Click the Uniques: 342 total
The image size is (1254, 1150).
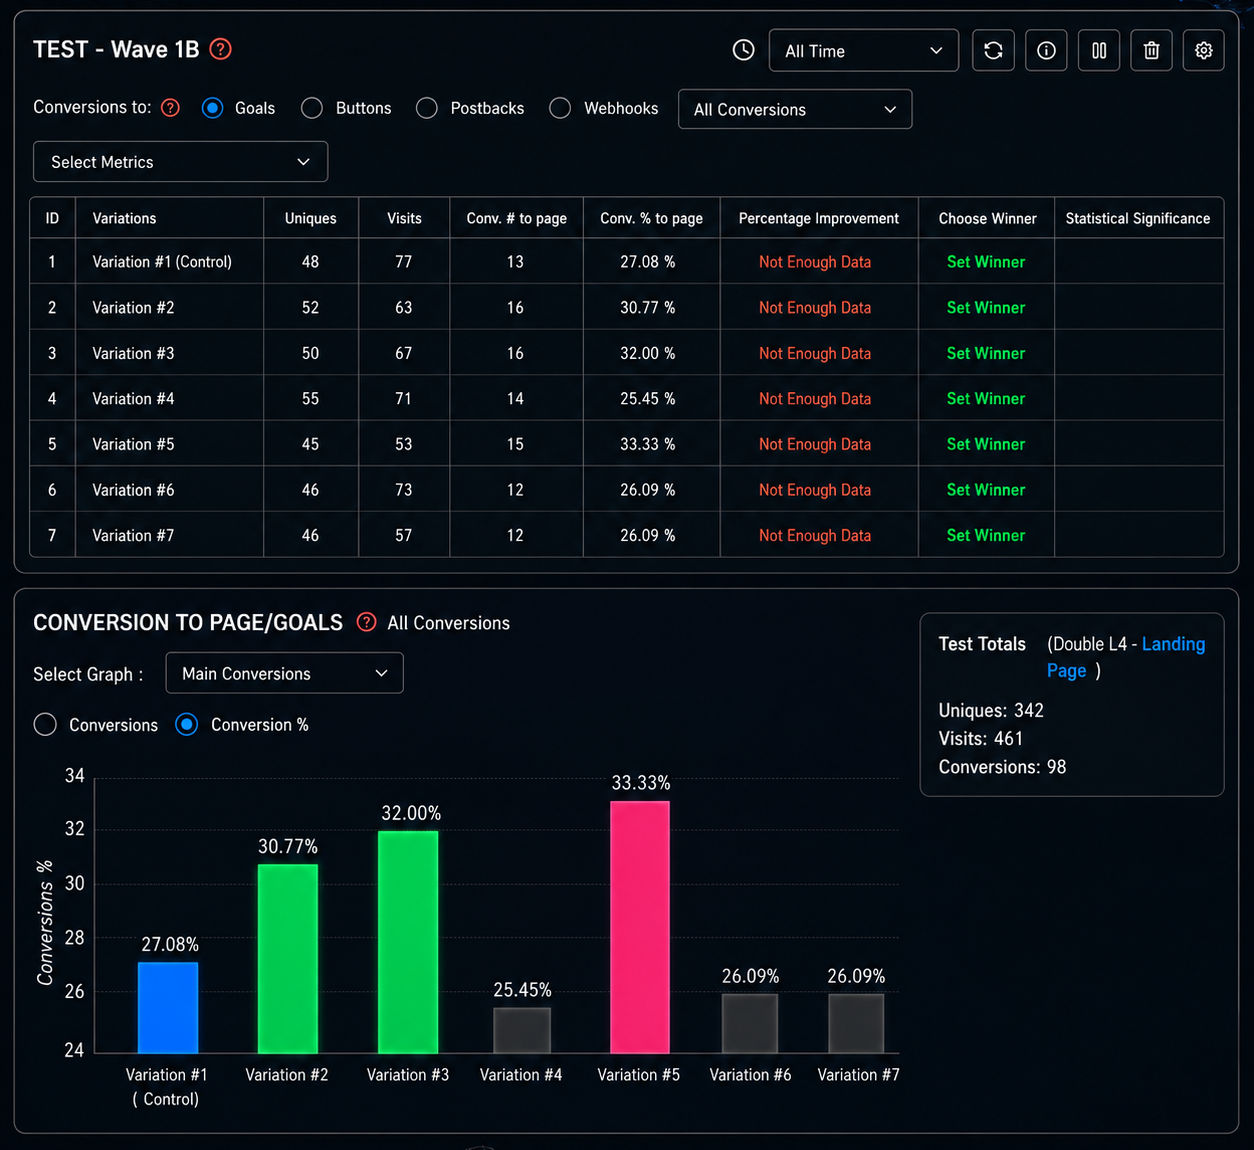point(991,710)
